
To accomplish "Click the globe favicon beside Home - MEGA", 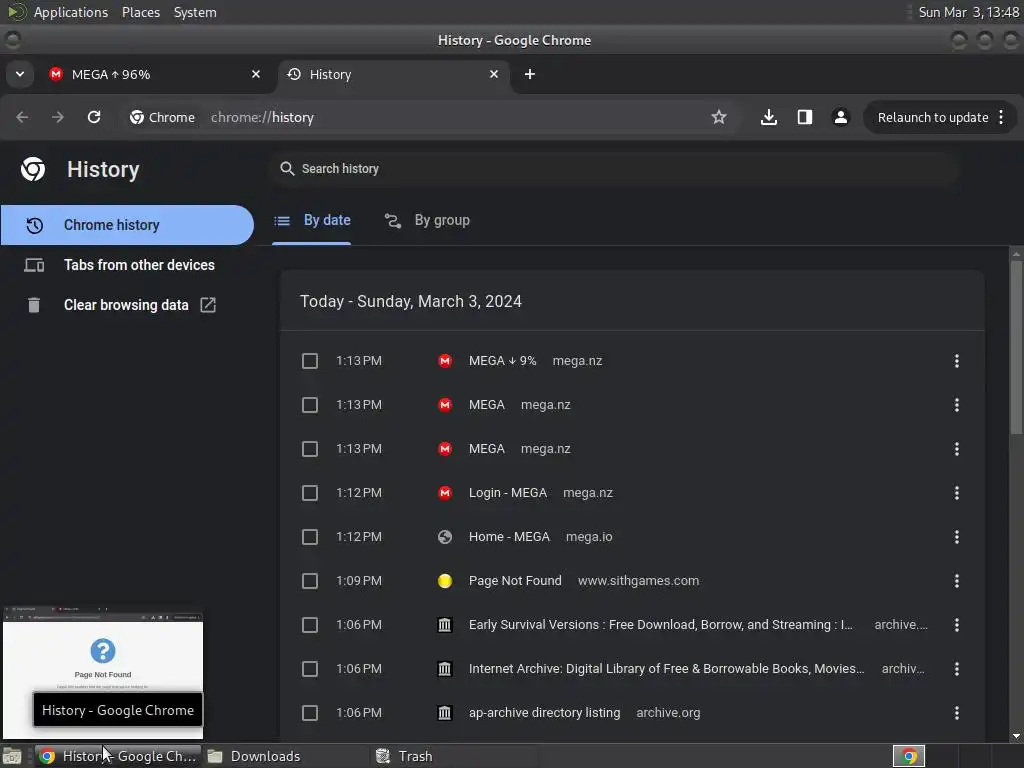I will pyautogui.click(x=445, y=537).
